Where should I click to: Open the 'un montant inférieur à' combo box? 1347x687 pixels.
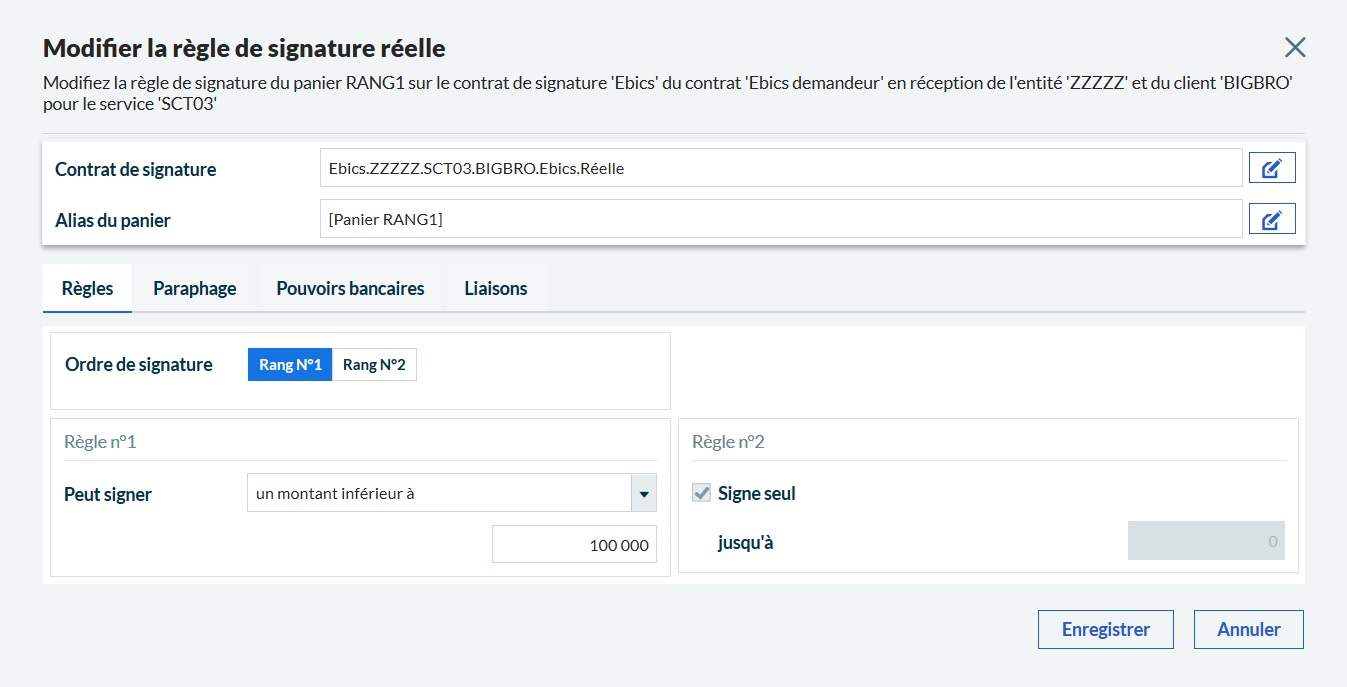[438, 493]
